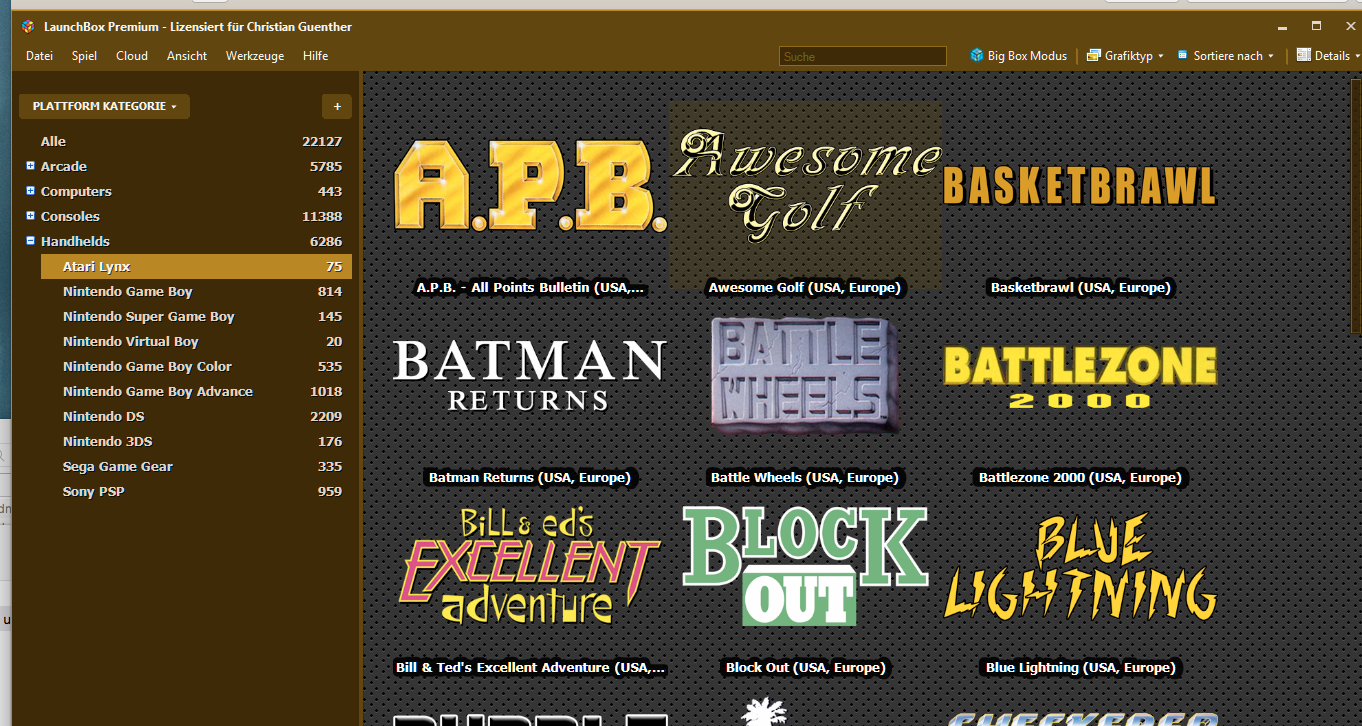Maximize the LaunchBox window

pyautogui.click(x=1316, y=26)
